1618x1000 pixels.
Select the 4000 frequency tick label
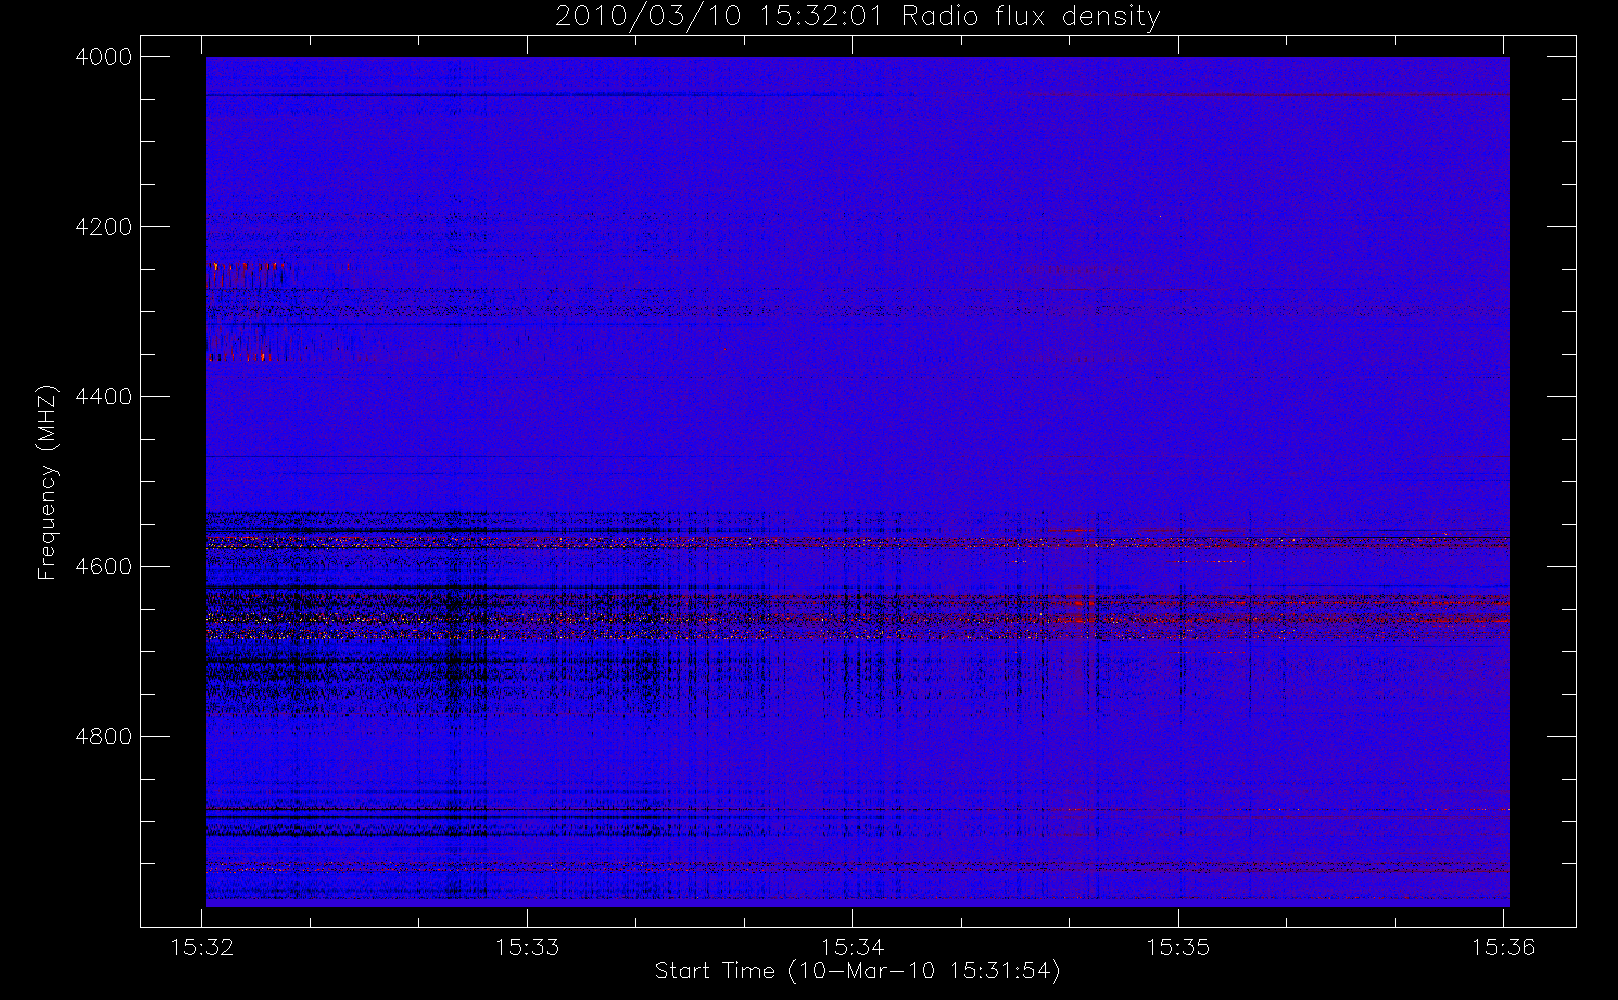[104, 57]
